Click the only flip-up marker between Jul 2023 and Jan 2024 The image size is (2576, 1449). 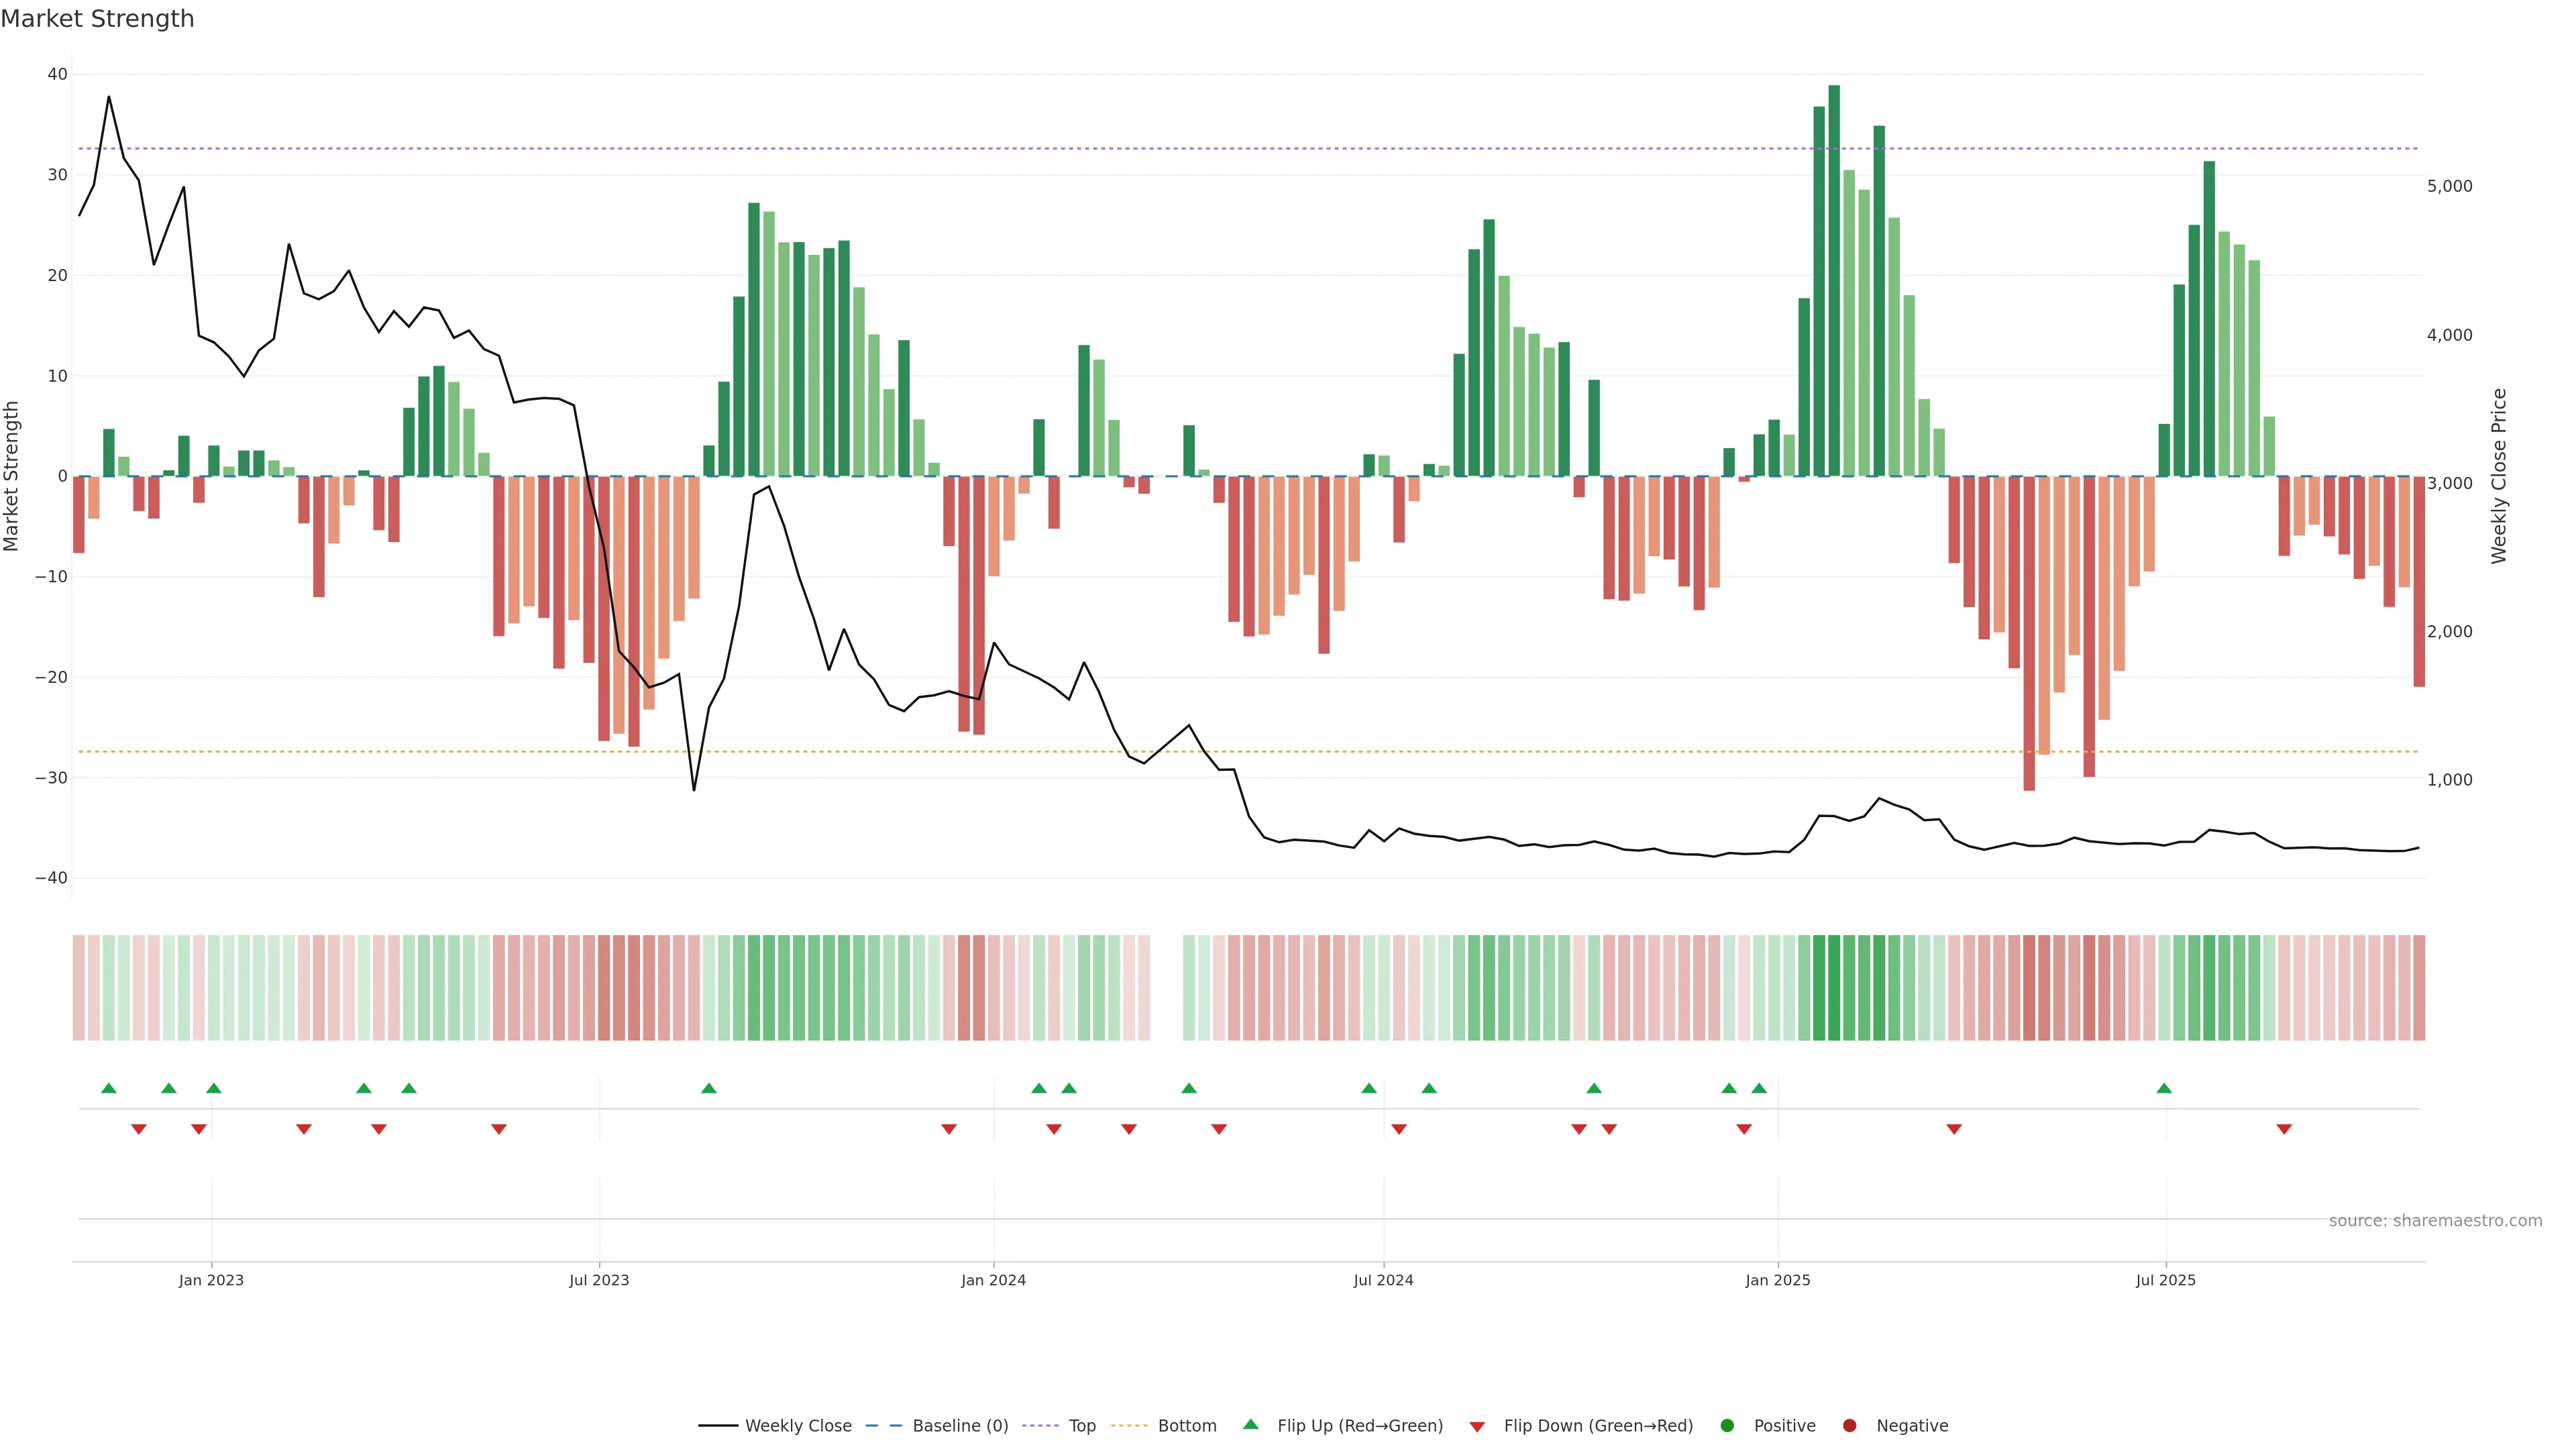click(709, 1088)
